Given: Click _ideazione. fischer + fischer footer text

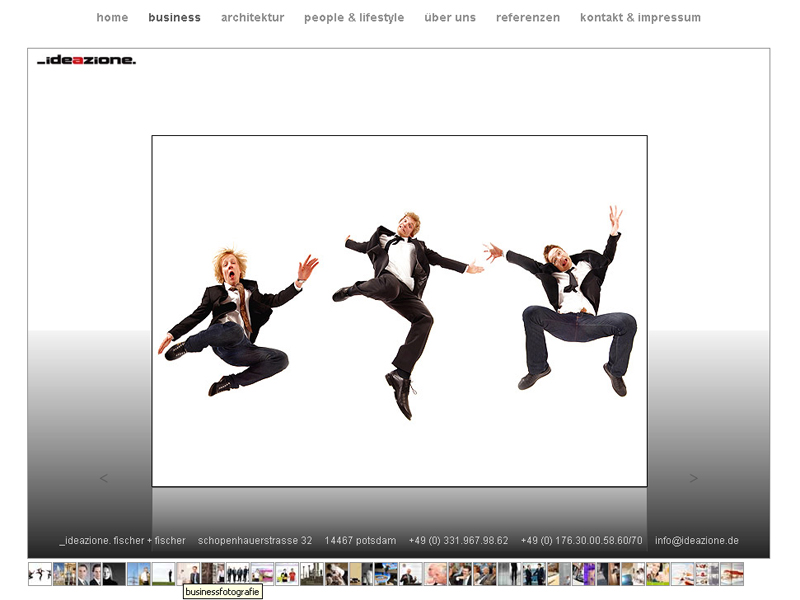Looking at the screenshot, I should click(122, 540).
